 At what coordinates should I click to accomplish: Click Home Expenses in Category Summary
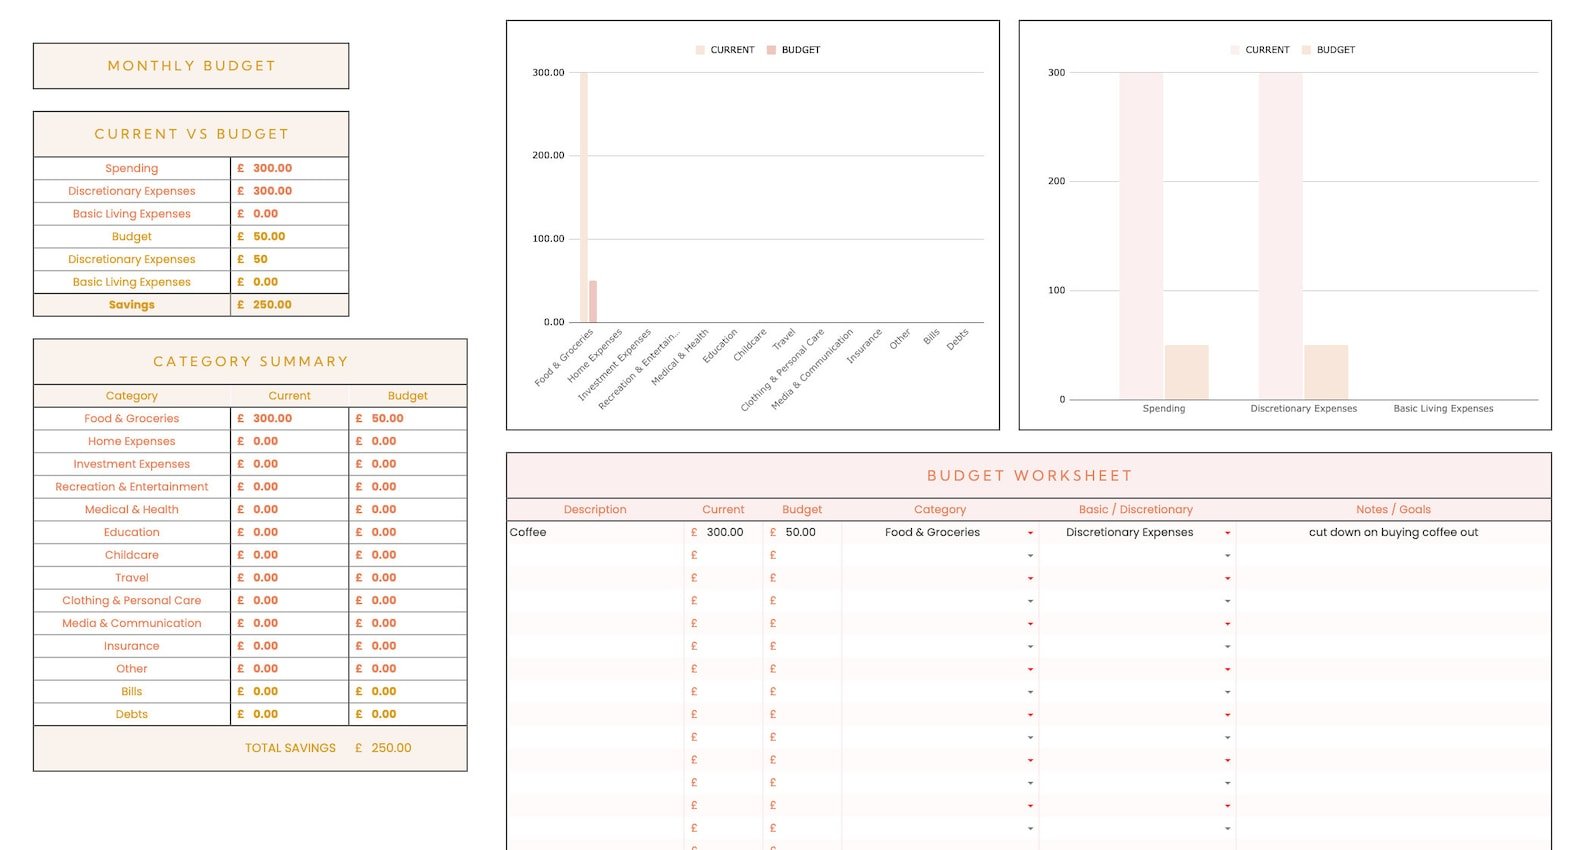point(132,441)
